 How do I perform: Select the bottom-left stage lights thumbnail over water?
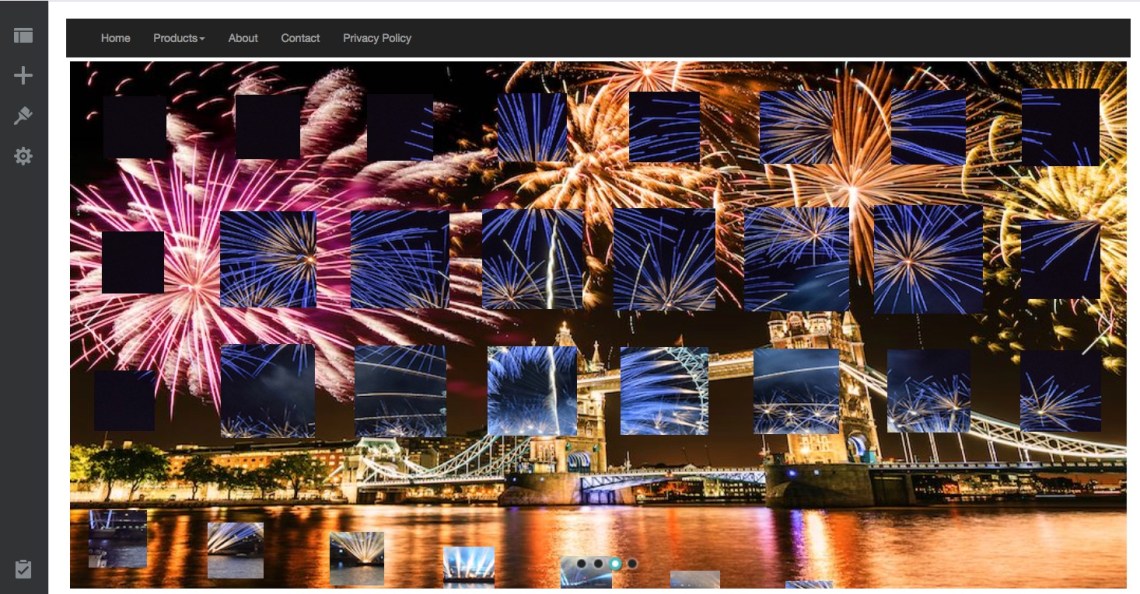[x=118, y=538]
